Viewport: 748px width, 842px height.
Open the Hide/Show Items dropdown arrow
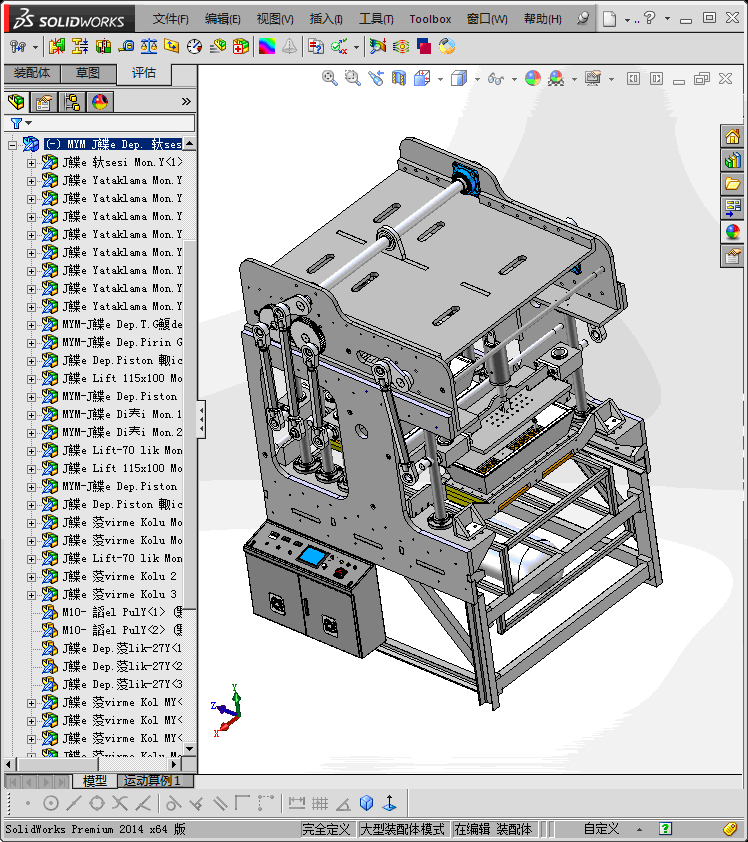point(513,78)
